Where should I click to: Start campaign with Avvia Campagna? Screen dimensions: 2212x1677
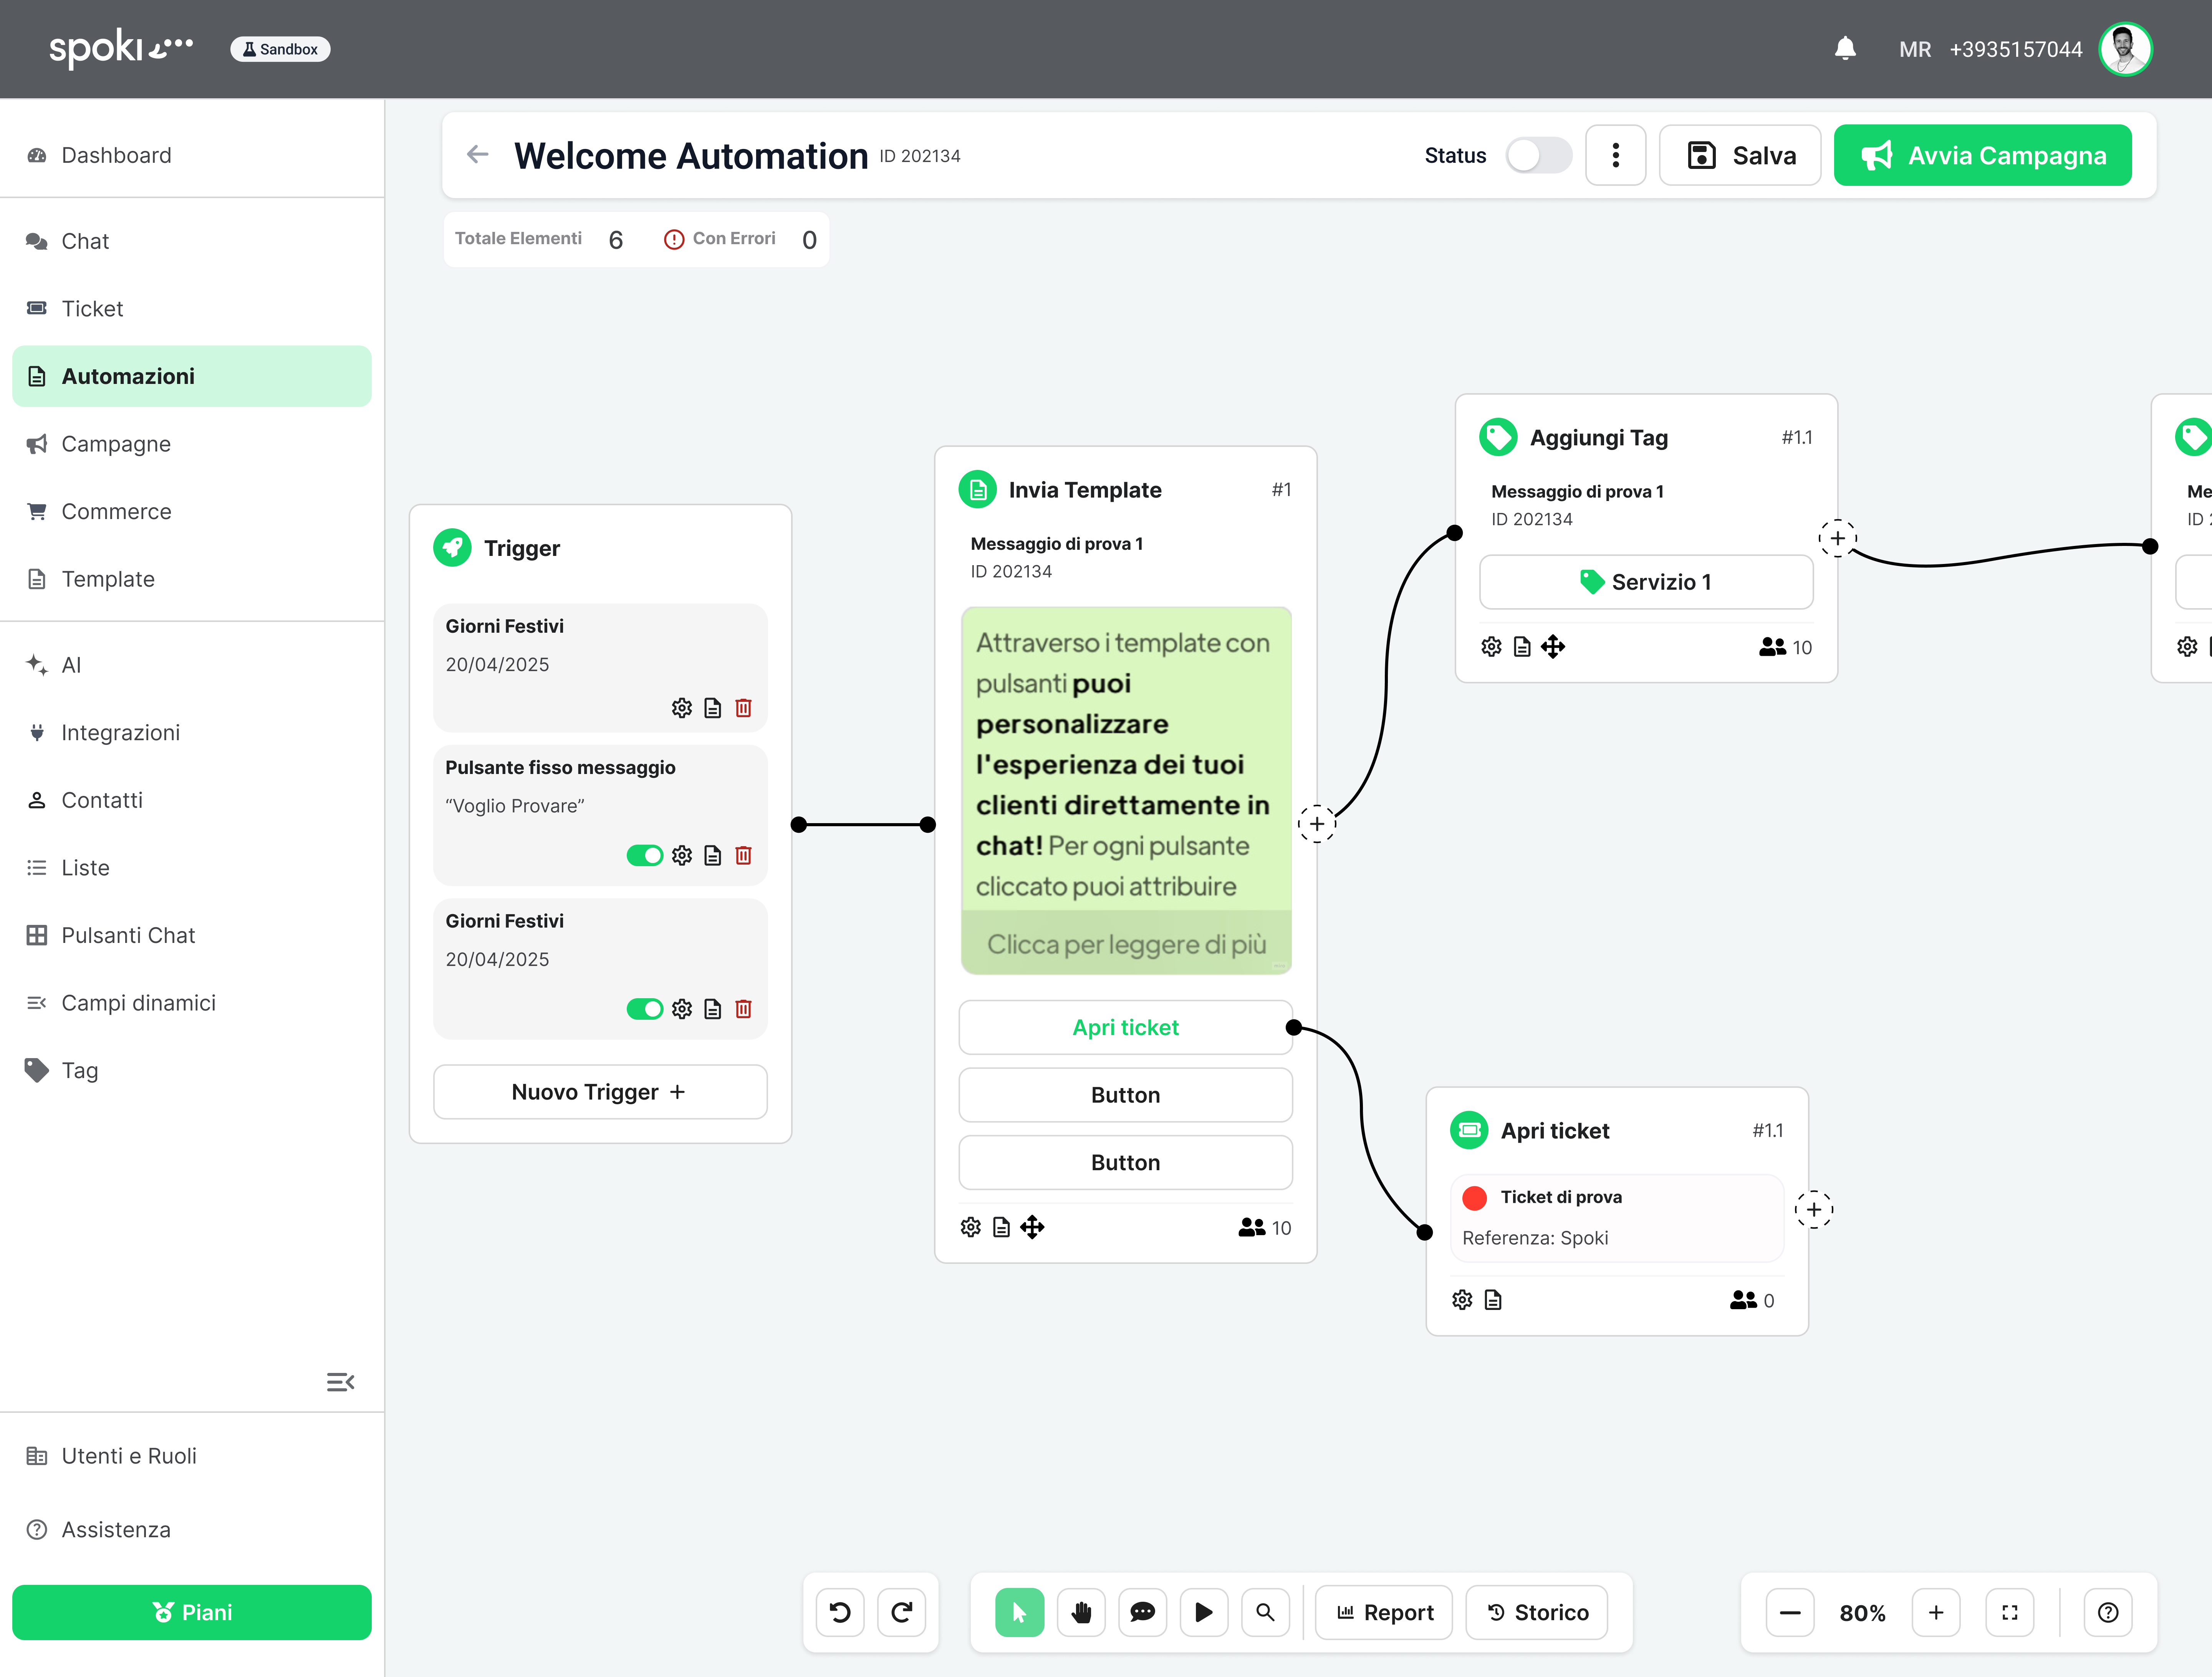click(1982, 155)
